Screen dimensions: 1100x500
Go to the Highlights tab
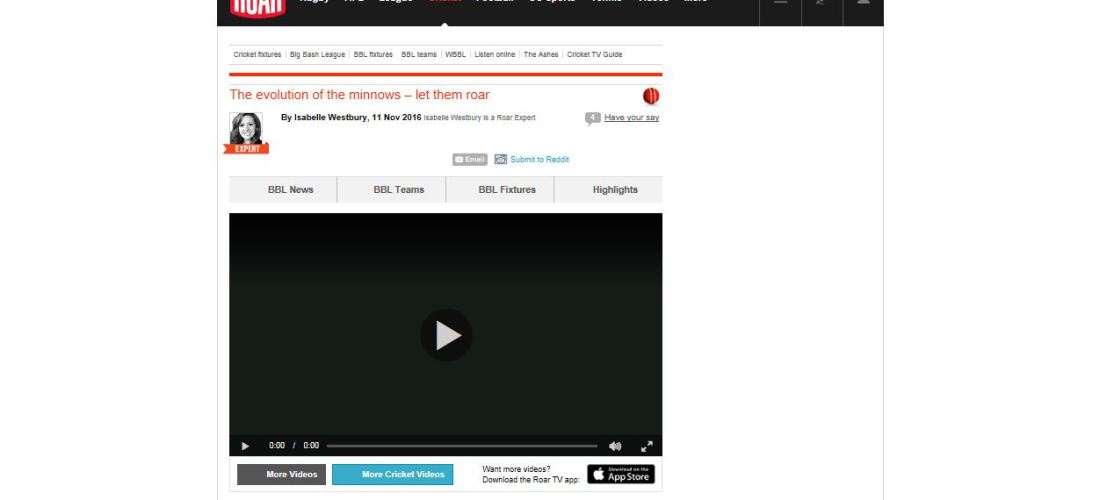coord(615,190)
